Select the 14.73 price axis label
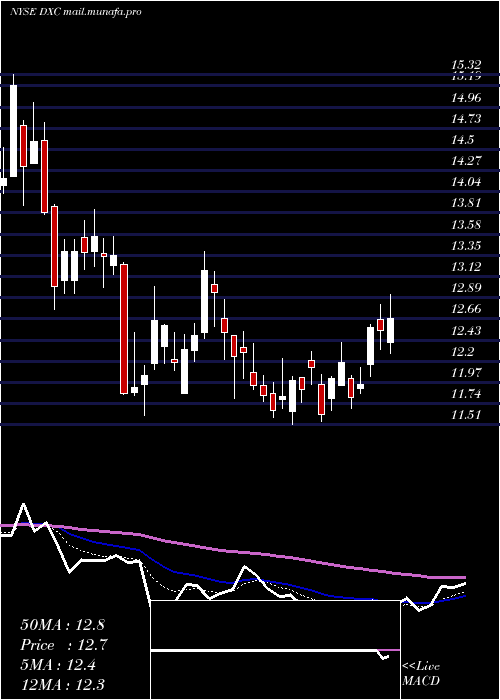 (466, 119)
